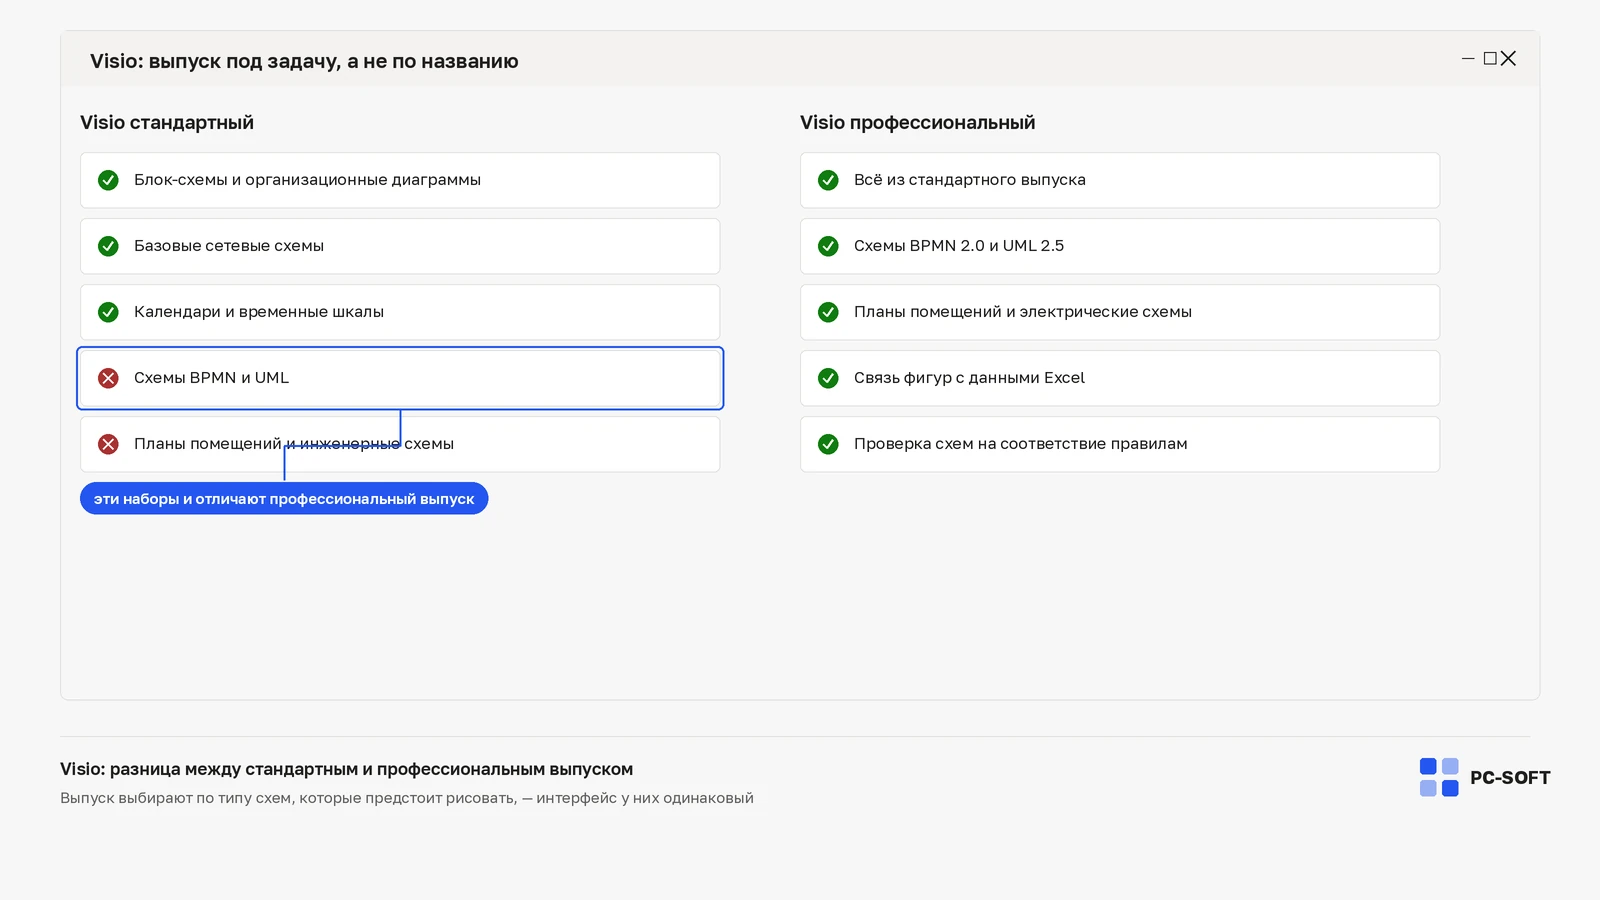Image resolution: width=1600 pixels, height=900 pixels.
Task: Select text Блок-схемы и организационные диаграммы
Action: pyautogui.click(x=307, y=180)
